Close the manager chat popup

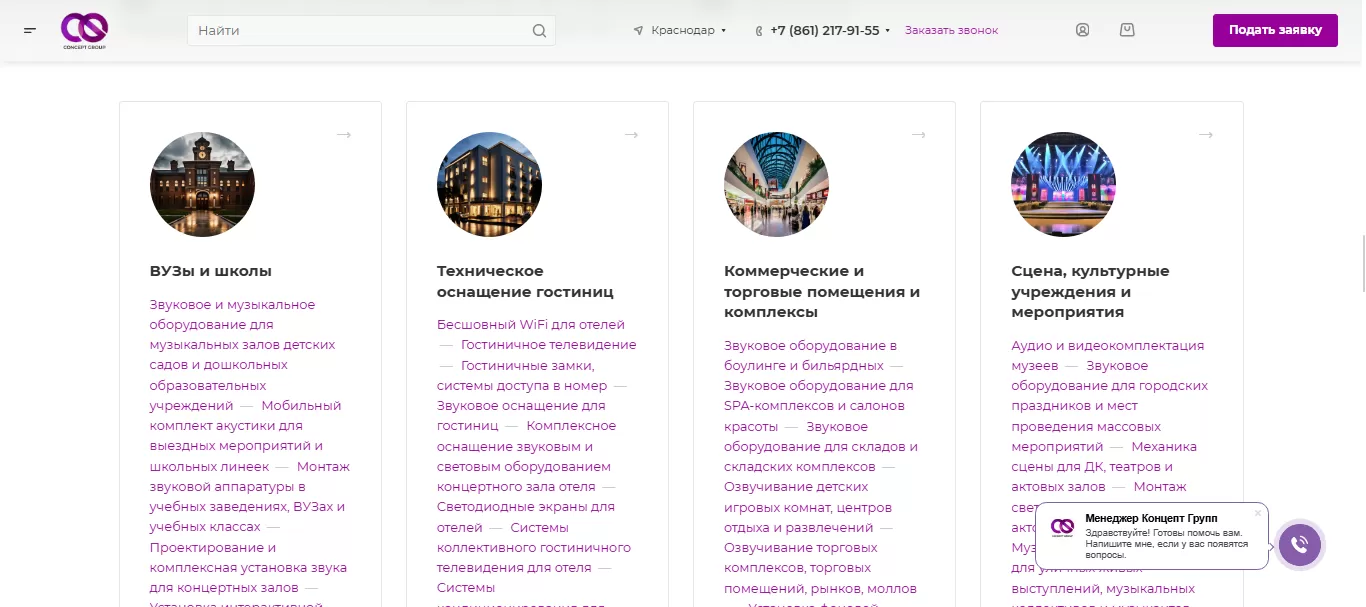1258,513
